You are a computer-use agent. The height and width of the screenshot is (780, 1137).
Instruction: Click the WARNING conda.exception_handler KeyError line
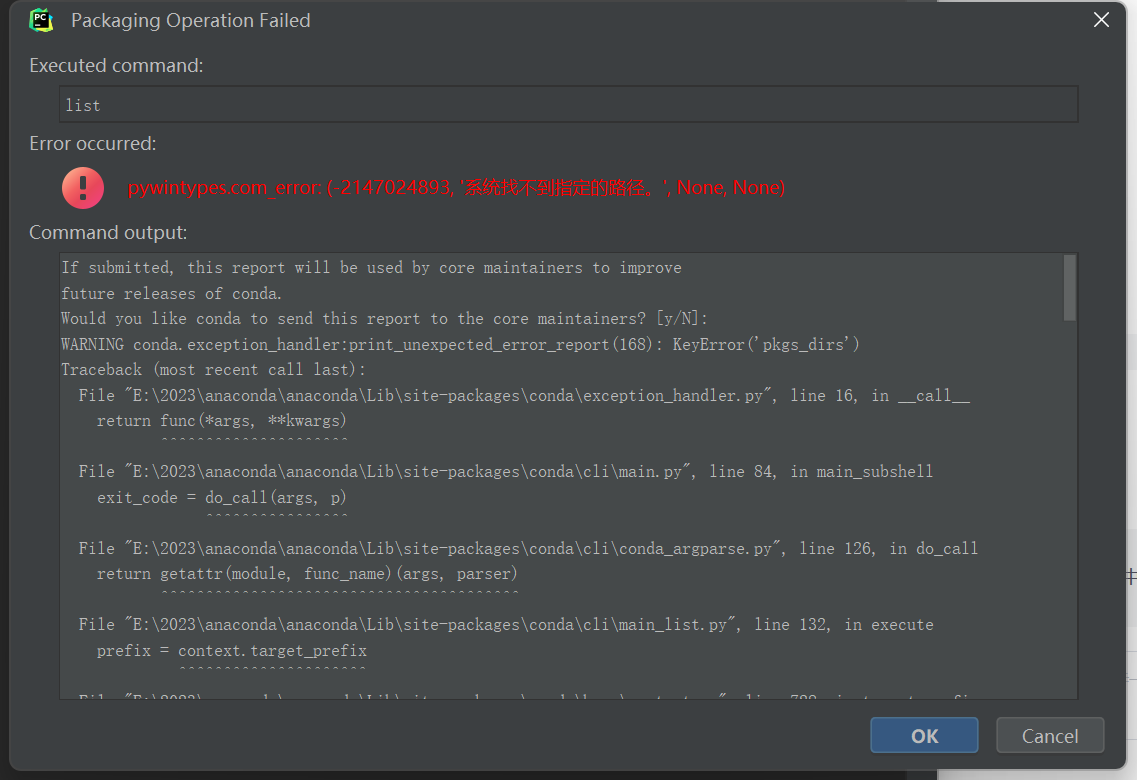click(460, 344)
